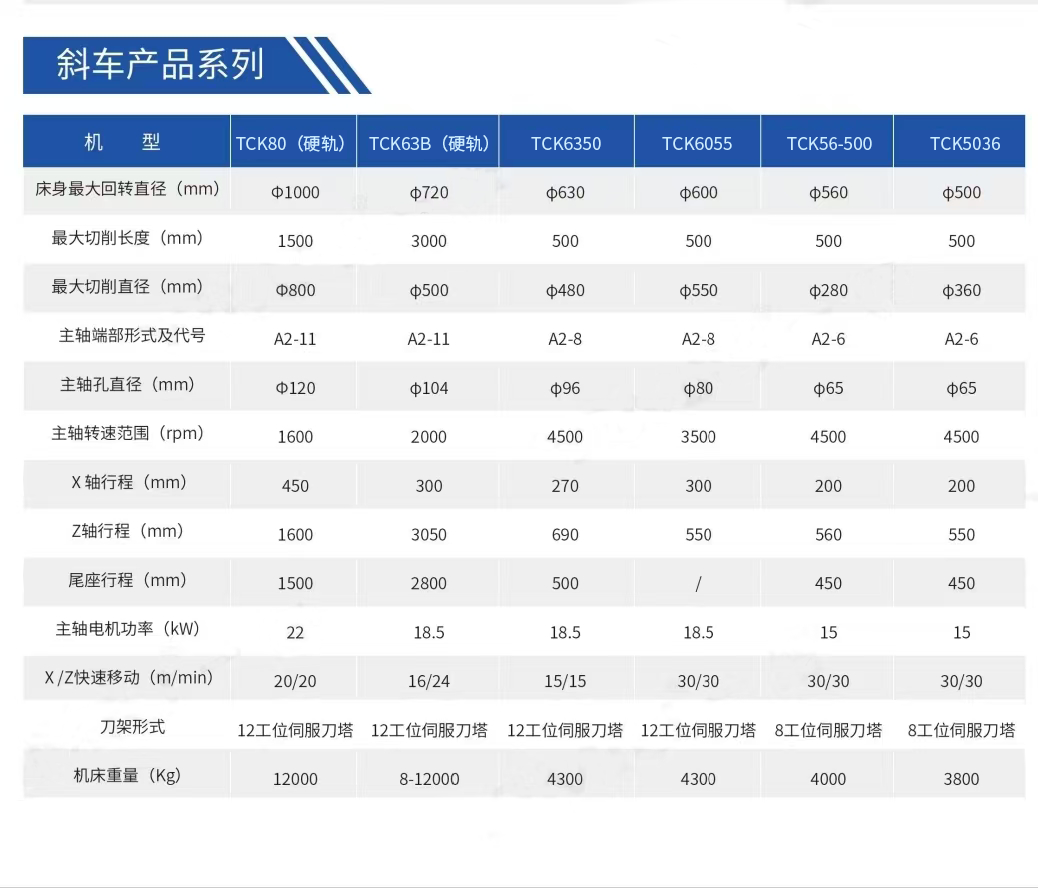Viewport: 1038px width, 888px height.
Task: Click the 主轴转速范围 row label
Action: tap(125, 434)
